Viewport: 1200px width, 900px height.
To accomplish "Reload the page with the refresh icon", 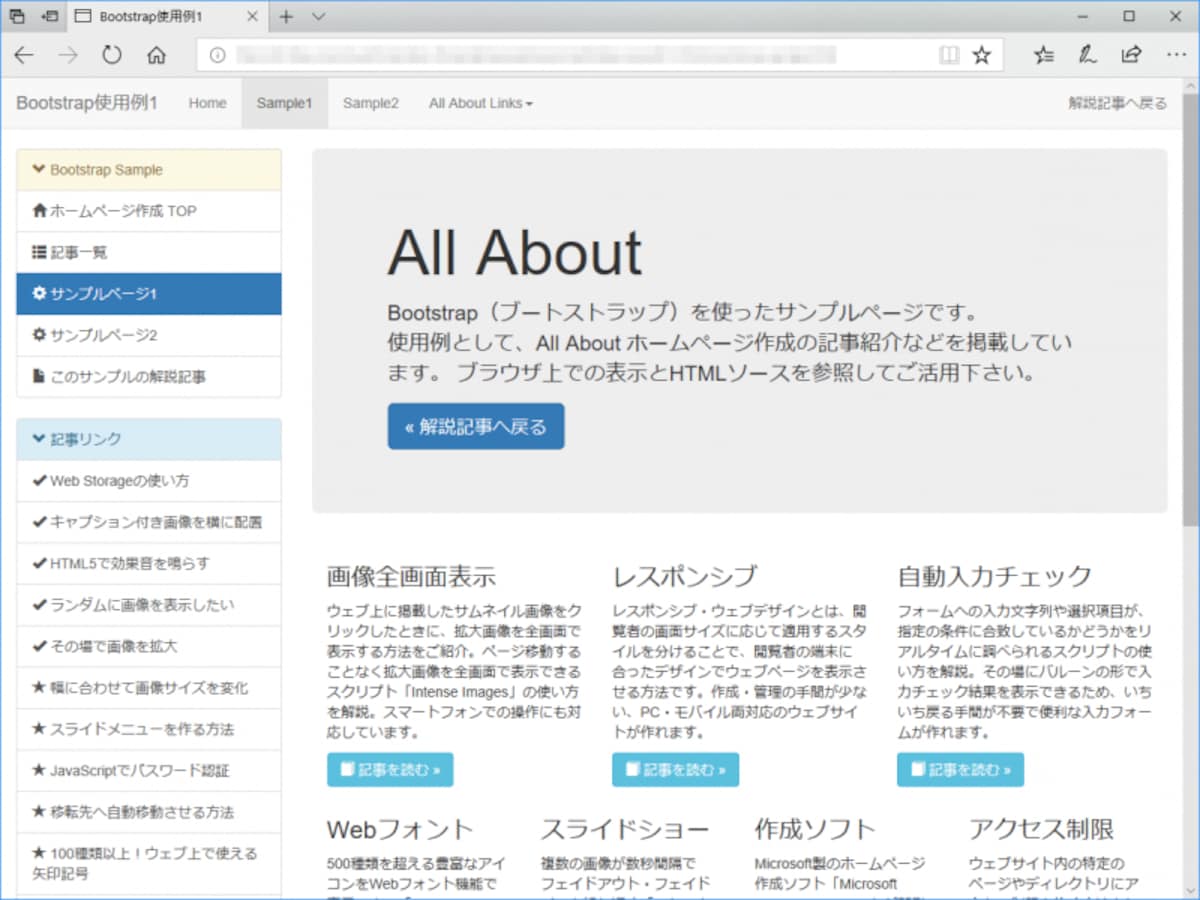I will pos(112,55).
